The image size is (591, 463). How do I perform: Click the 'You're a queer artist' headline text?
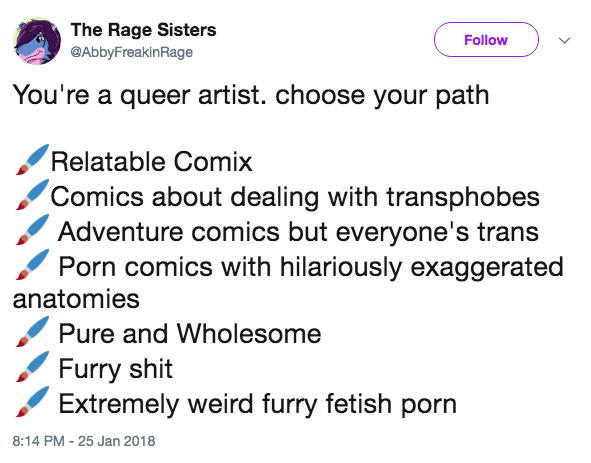coord(251,95)
